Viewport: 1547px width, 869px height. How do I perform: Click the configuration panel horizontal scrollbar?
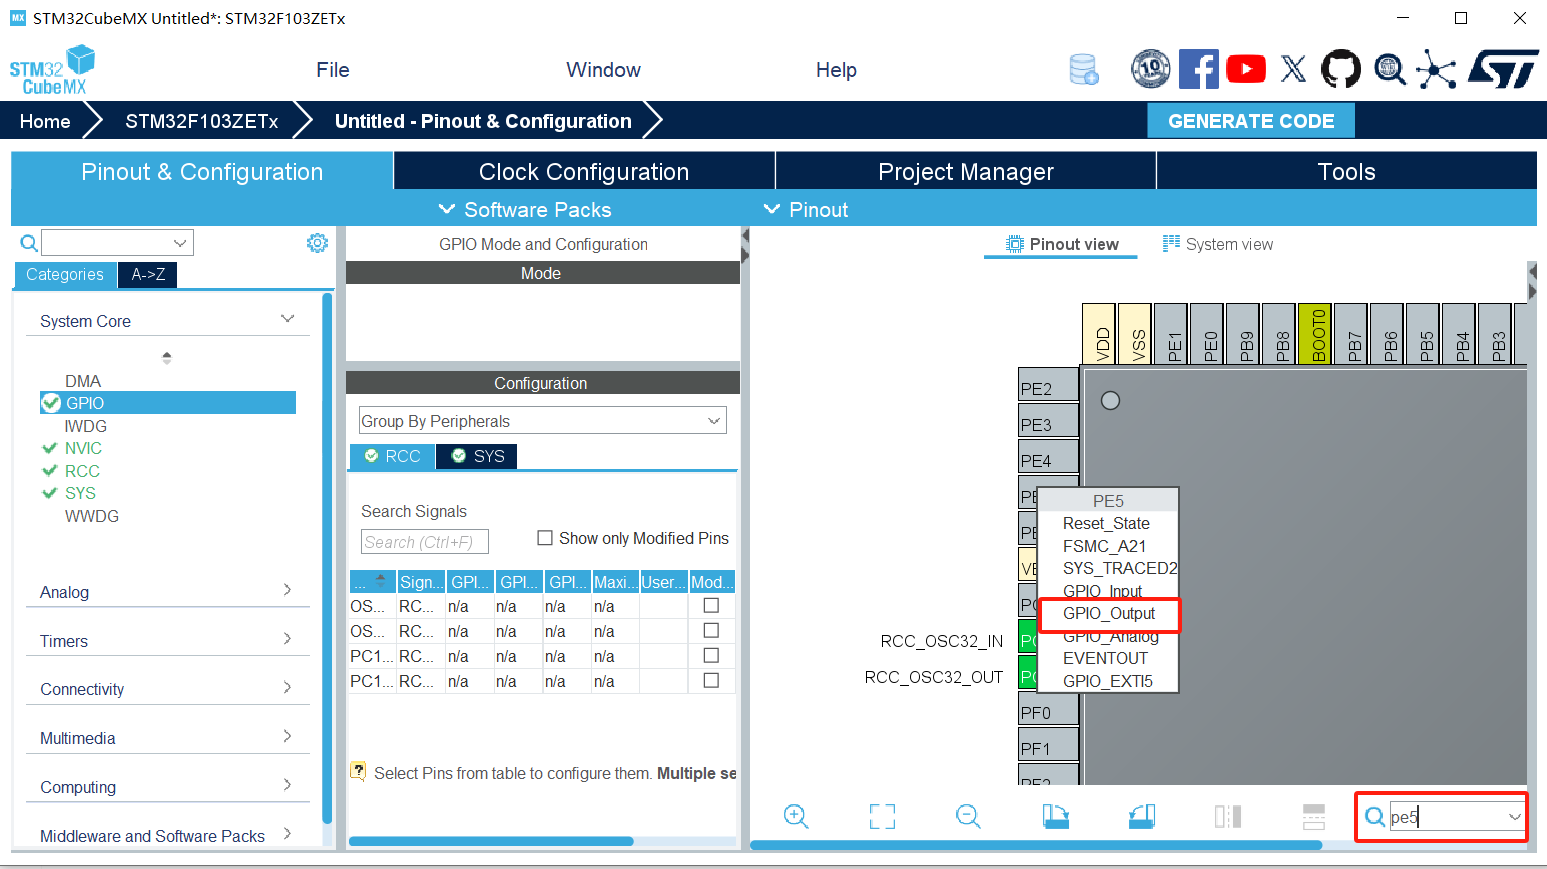tap(491, 841)
